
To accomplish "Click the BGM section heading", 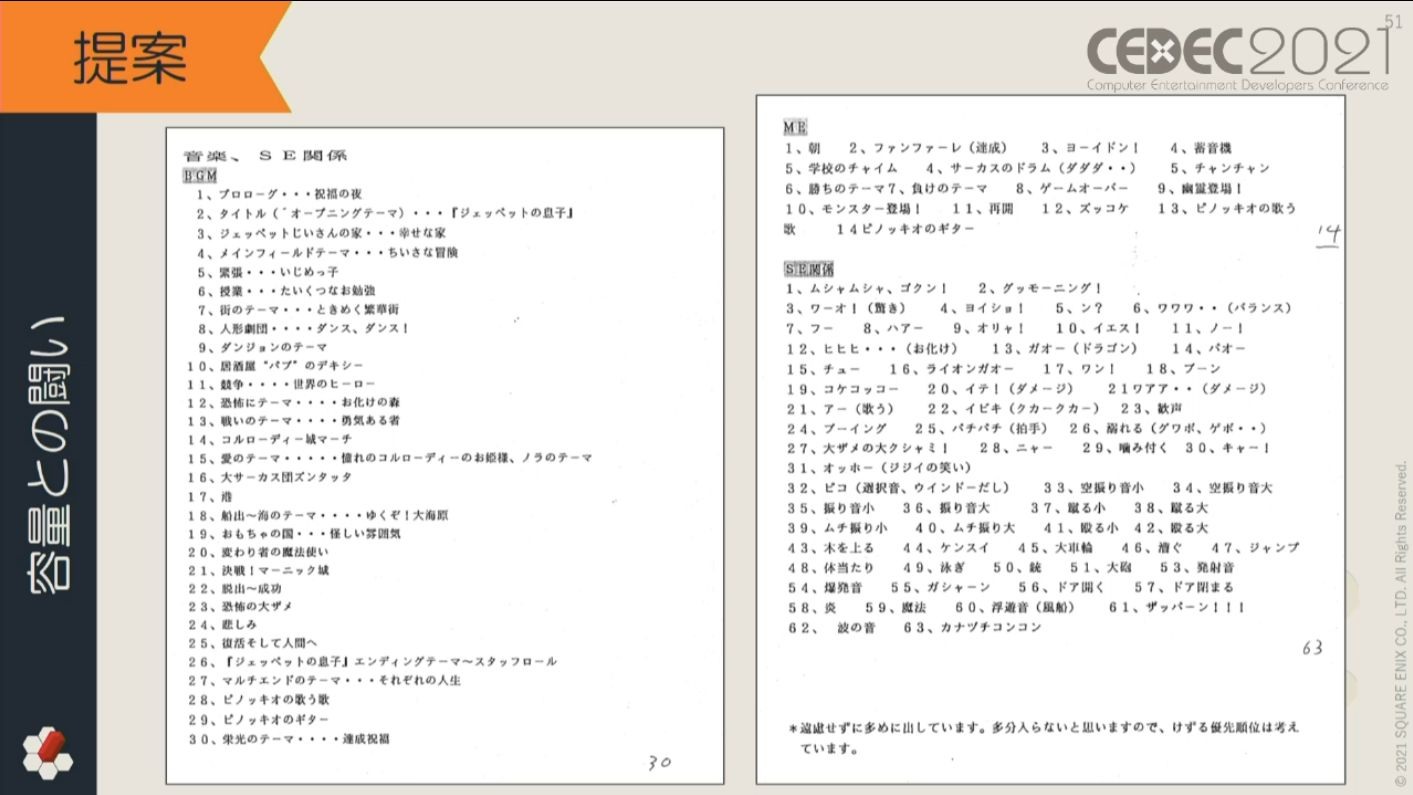I will pos(201,176).
